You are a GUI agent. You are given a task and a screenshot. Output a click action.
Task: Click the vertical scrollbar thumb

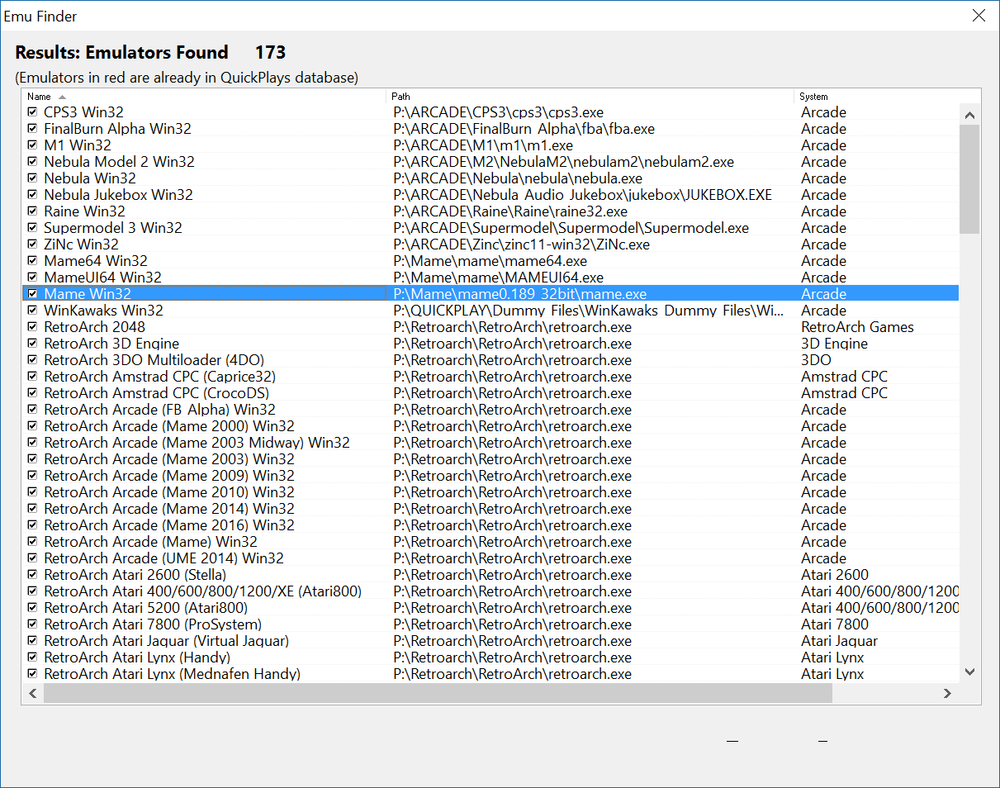[969, 179]
